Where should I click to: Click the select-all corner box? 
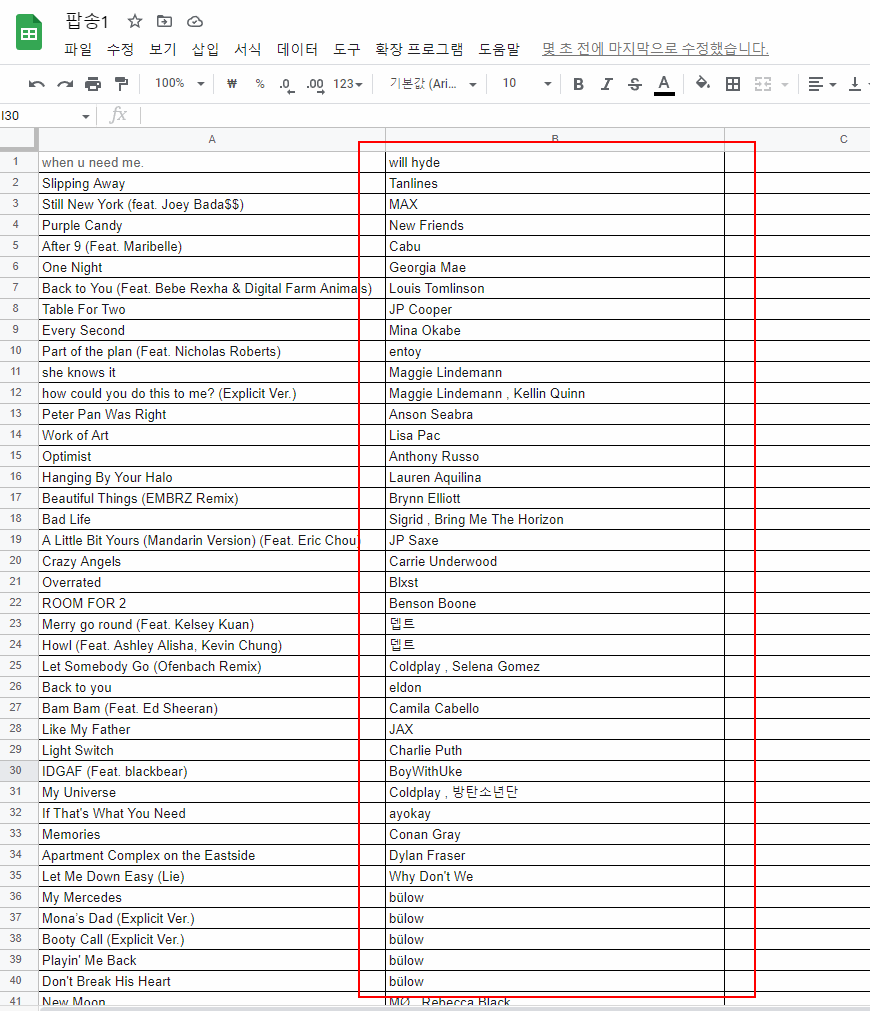click(18, 139)
